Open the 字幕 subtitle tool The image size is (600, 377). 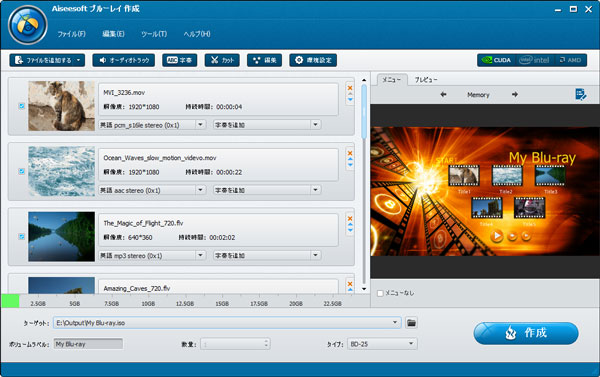(179, 60)
